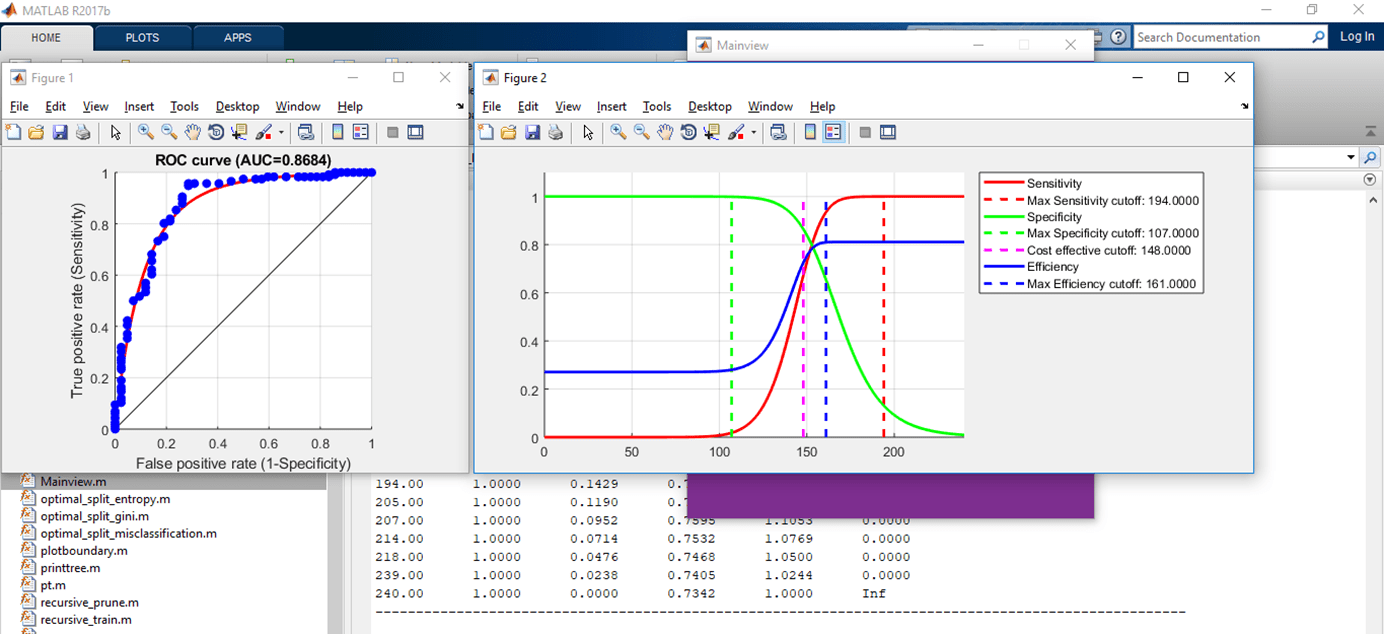The height and width of the screenshot is (634, 1385).
Task: Print Figure 1 via the printer icon
Action: coord(84,131)
